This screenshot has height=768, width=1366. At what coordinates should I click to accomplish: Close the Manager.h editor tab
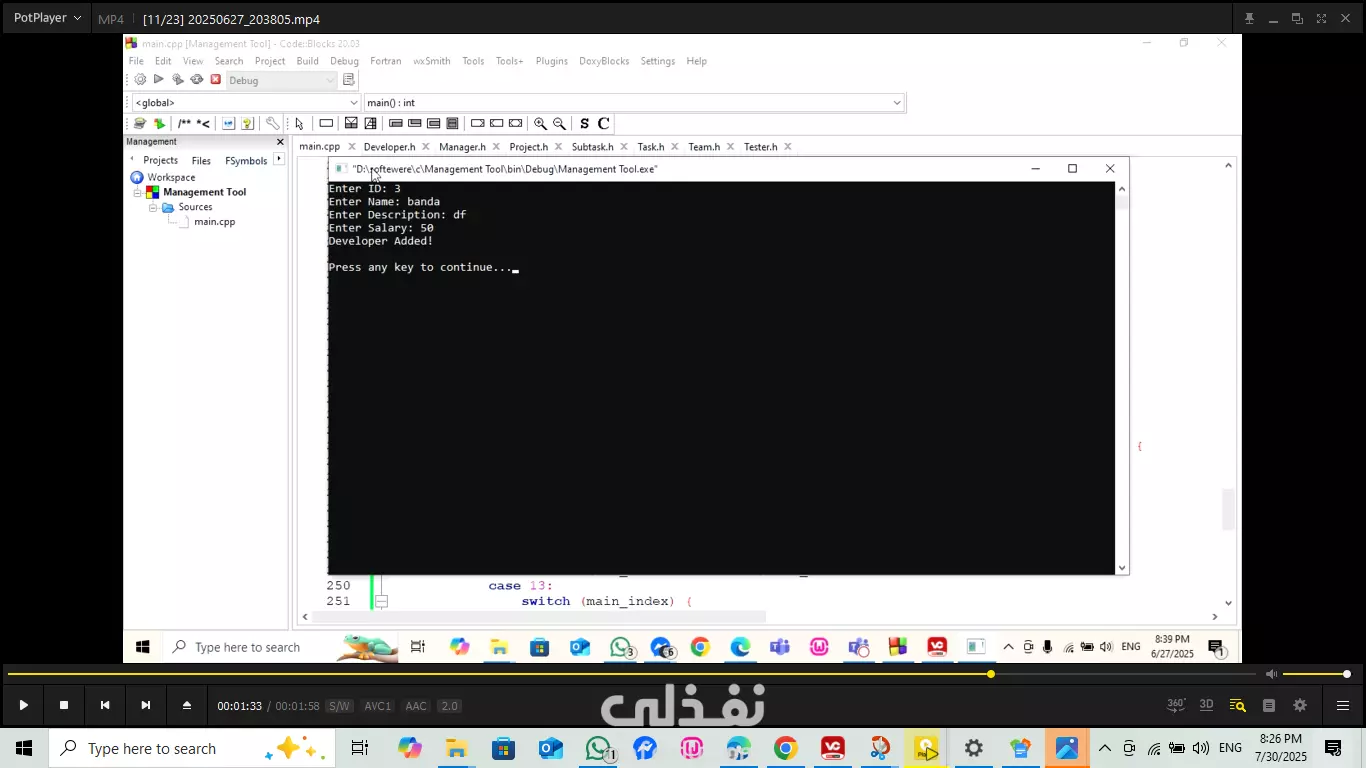pyautogui.click(x=496, y=147)
